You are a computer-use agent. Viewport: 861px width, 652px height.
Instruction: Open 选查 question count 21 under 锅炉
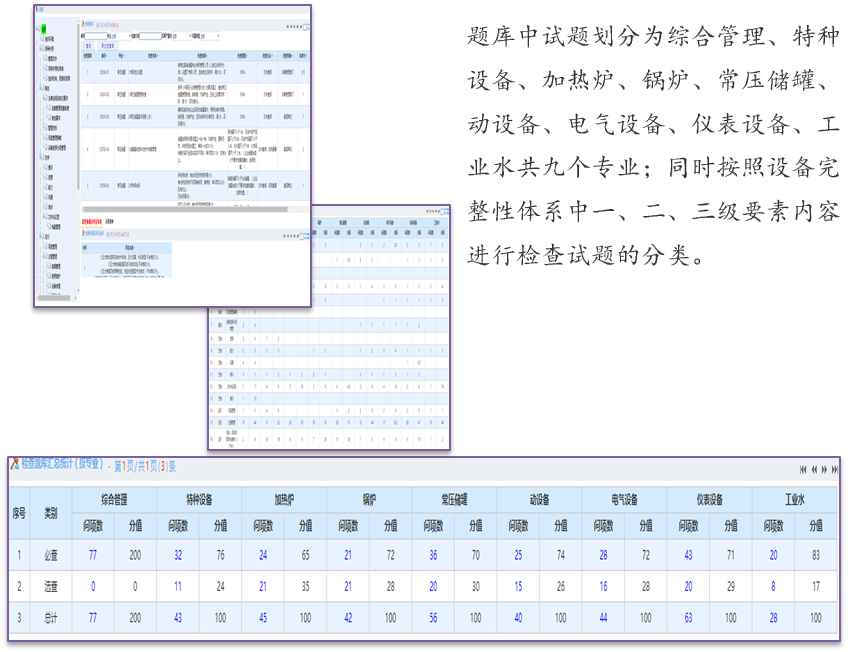tap(348, 587)
